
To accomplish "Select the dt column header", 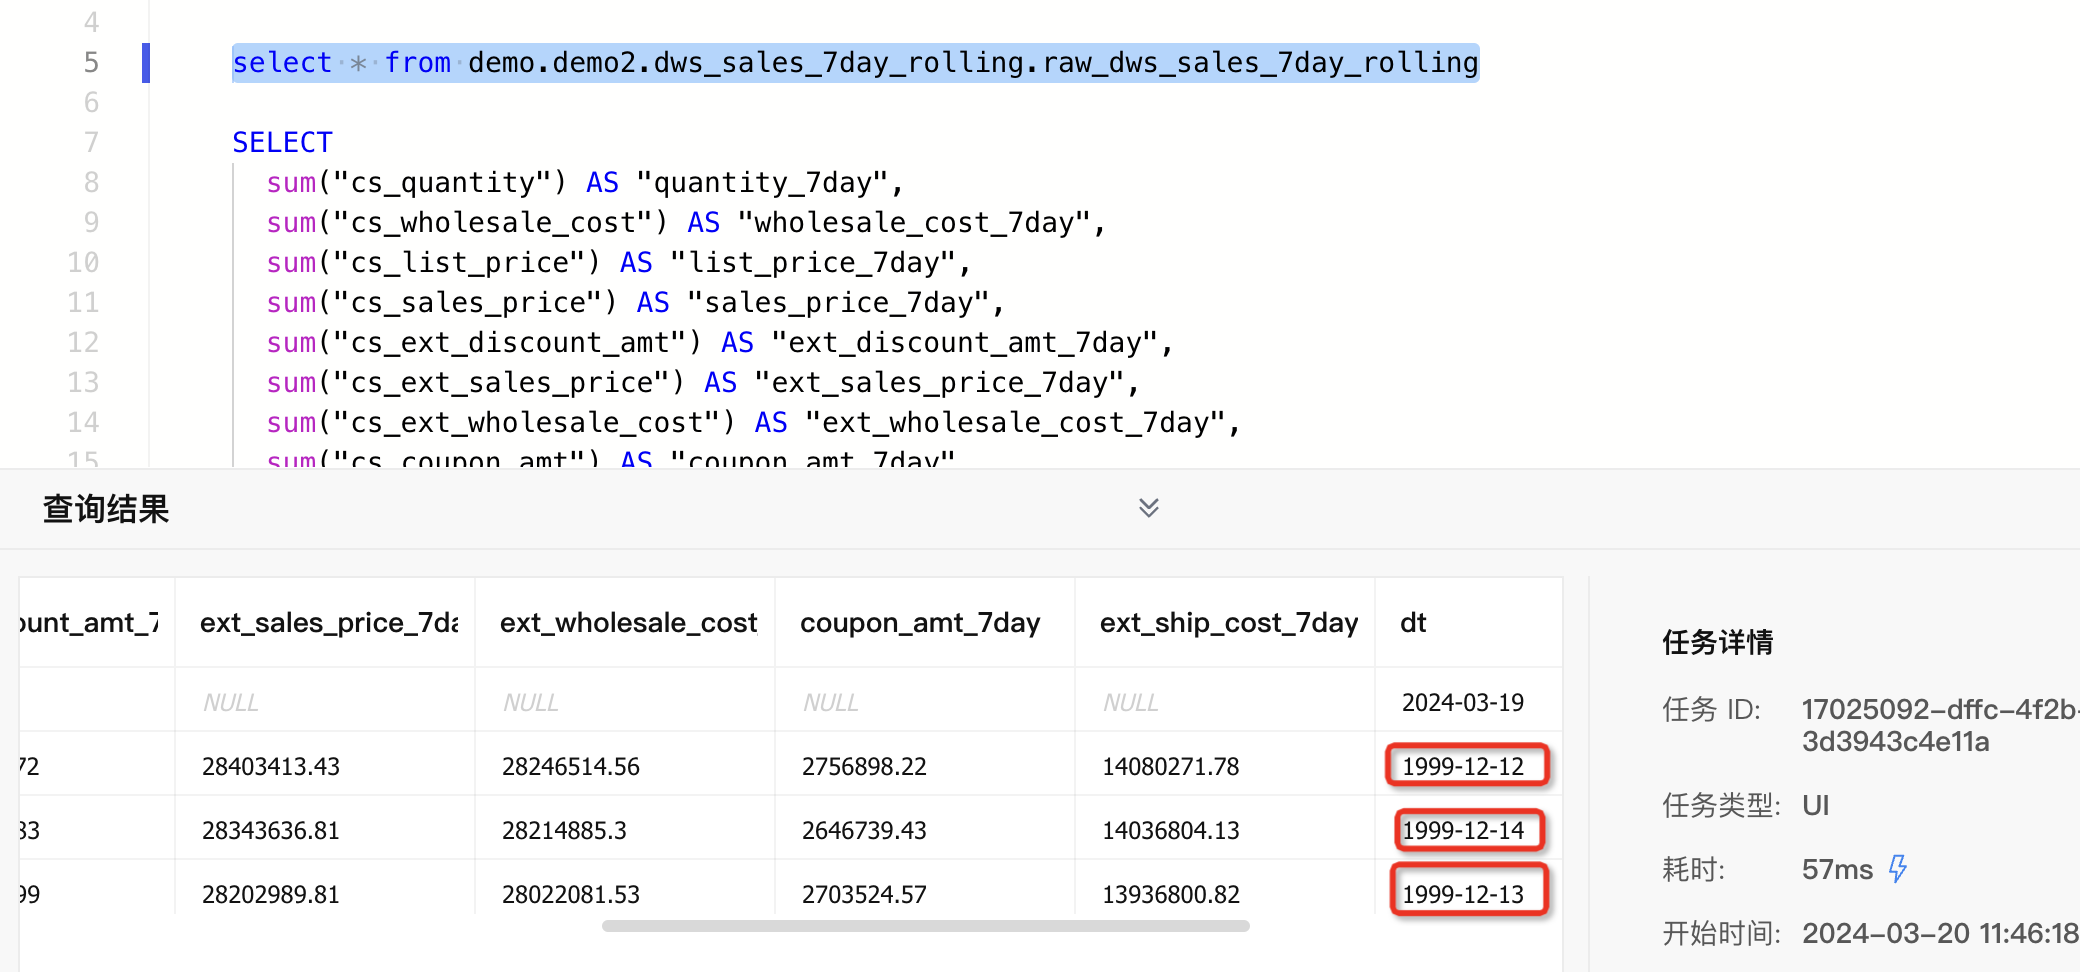I will coord(1412,623).
